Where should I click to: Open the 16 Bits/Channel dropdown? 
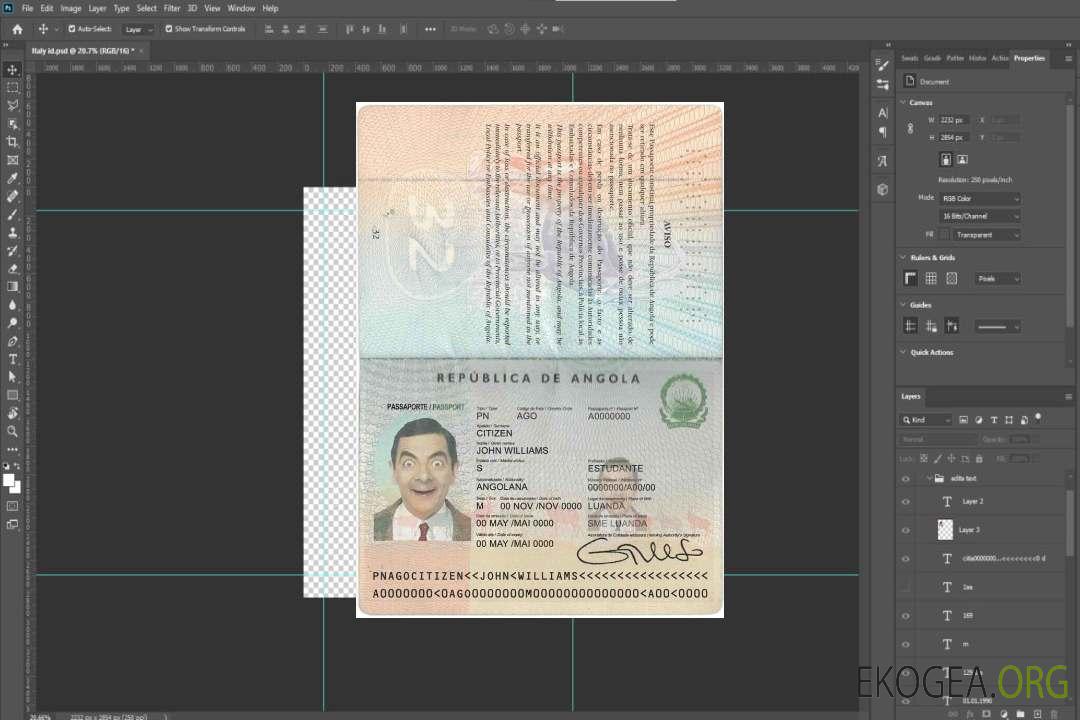[x=980, y=216]
